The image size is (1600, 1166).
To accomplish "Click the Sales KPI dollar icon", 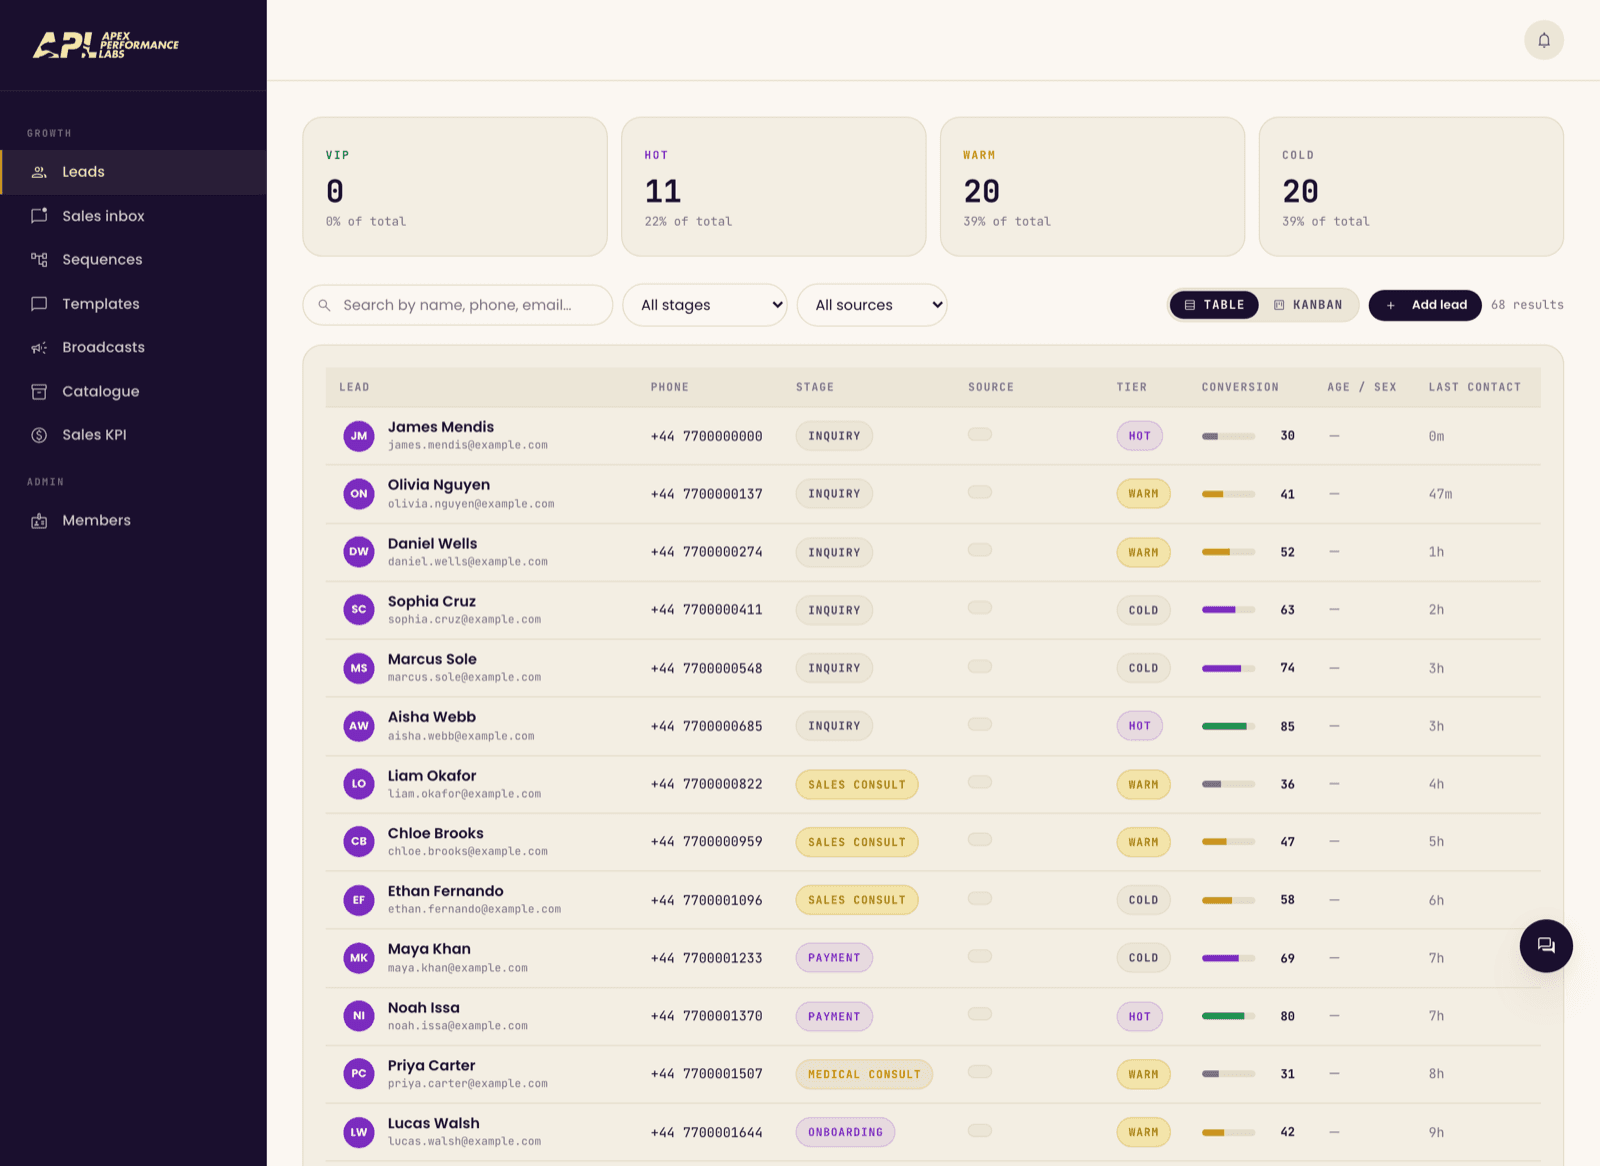I will point(39,435).
